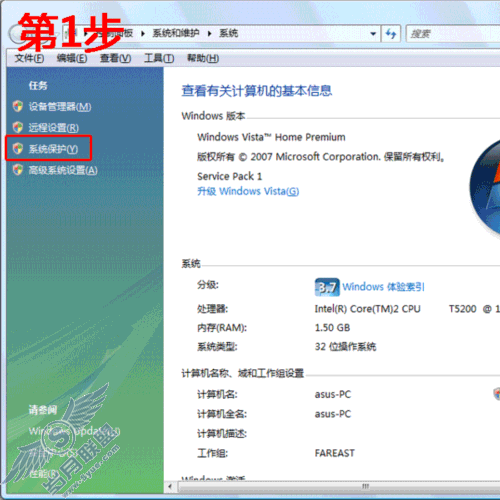This screenshot has width=500, height=500.
Task: Open Windows 体验索引 link
Action: pyautogui.click(x=383, y=287)
